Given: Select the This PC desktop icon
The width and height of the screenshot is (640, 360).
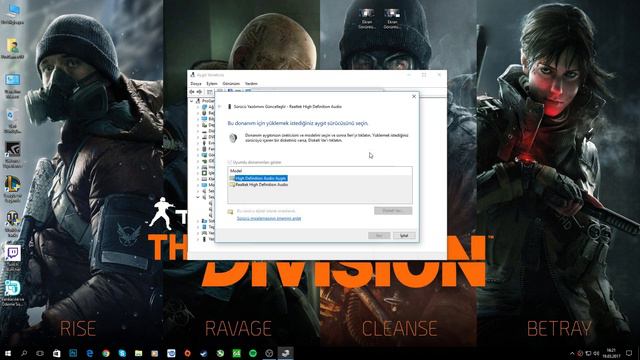Looking at the screenshot, I should point(13,13).
